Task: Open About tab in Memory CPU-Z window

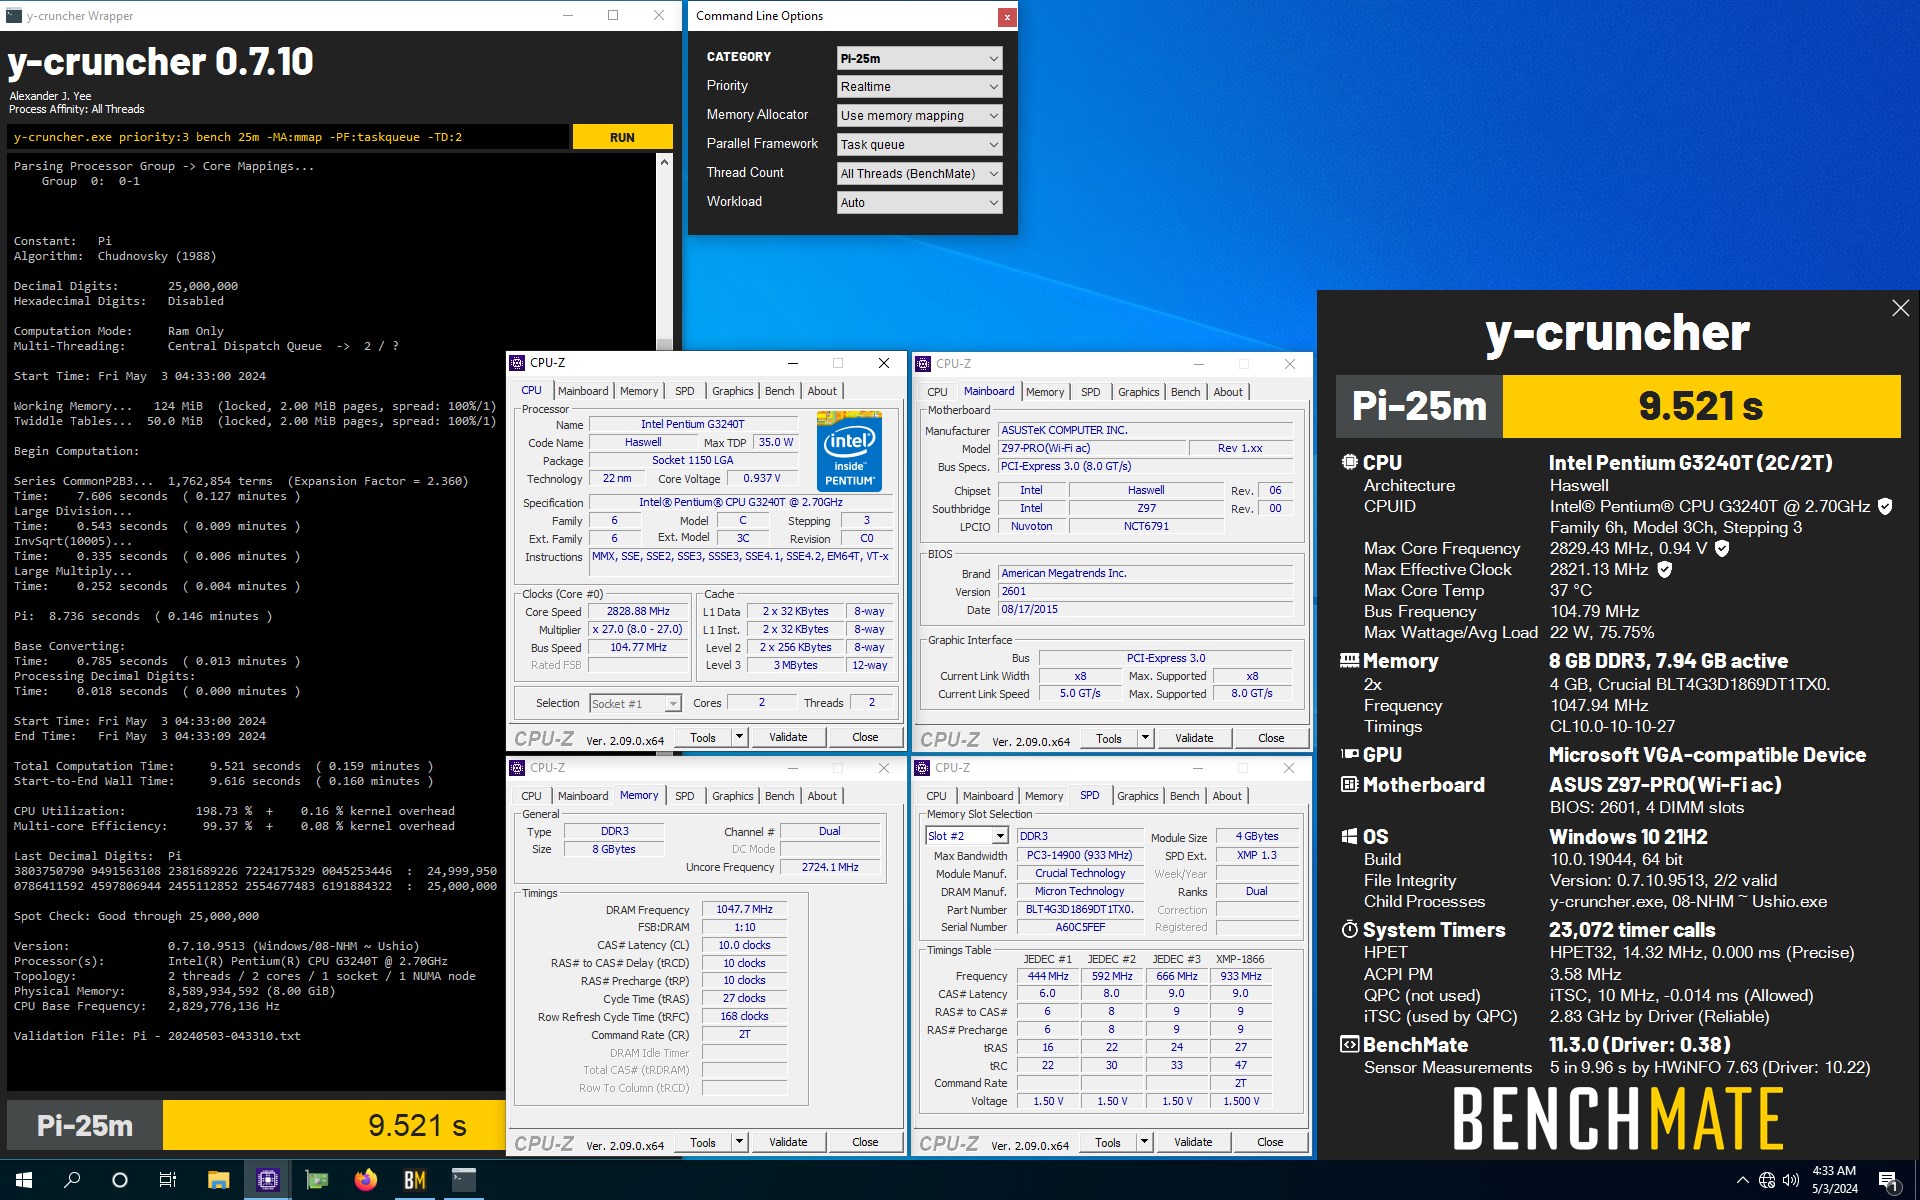Action: [x=822, y=796]
